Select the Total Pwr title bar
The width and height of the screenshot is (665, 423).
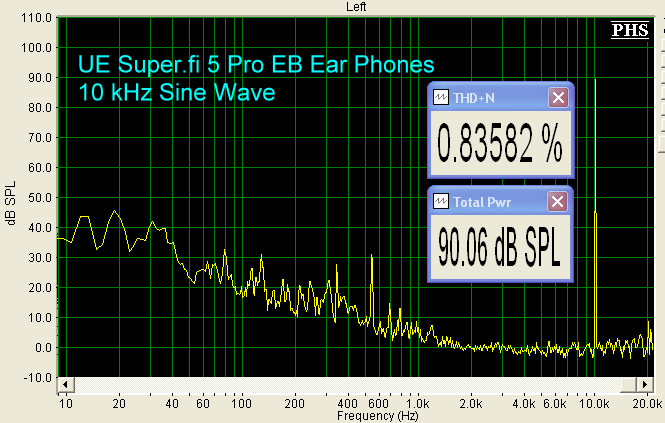497,201
